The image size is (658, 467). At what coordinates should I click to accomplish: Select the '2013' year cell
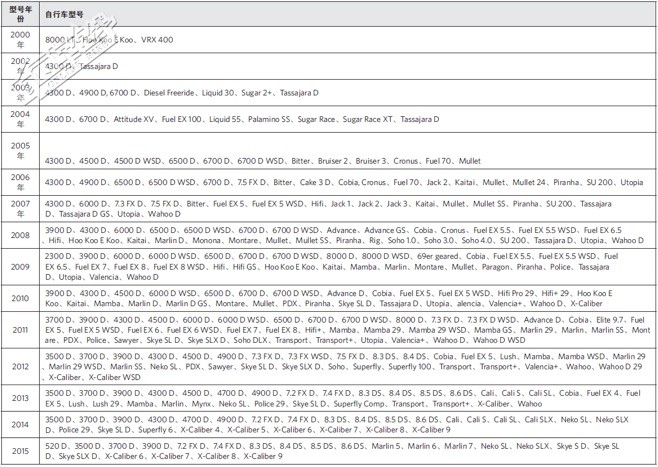(x=20, y=398)
